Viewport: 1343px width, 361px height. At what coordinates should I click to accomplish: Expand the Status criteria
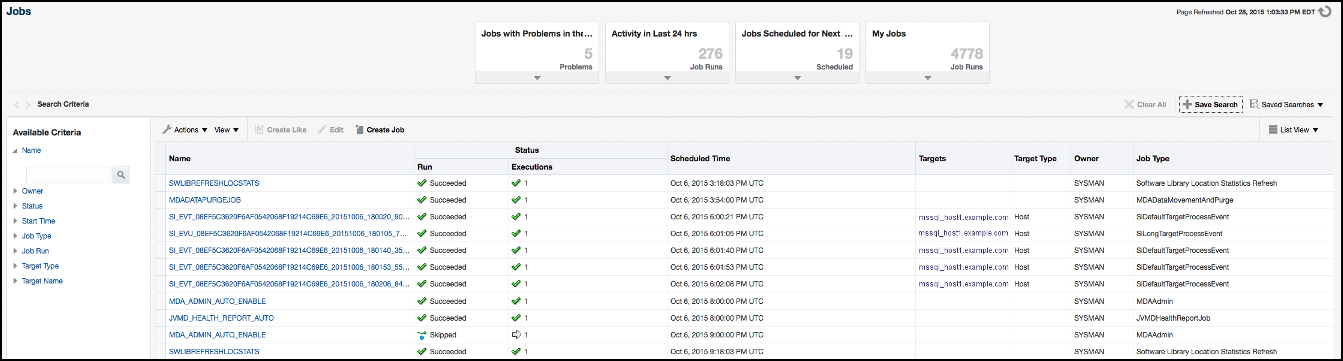click(x=15, y=205)
